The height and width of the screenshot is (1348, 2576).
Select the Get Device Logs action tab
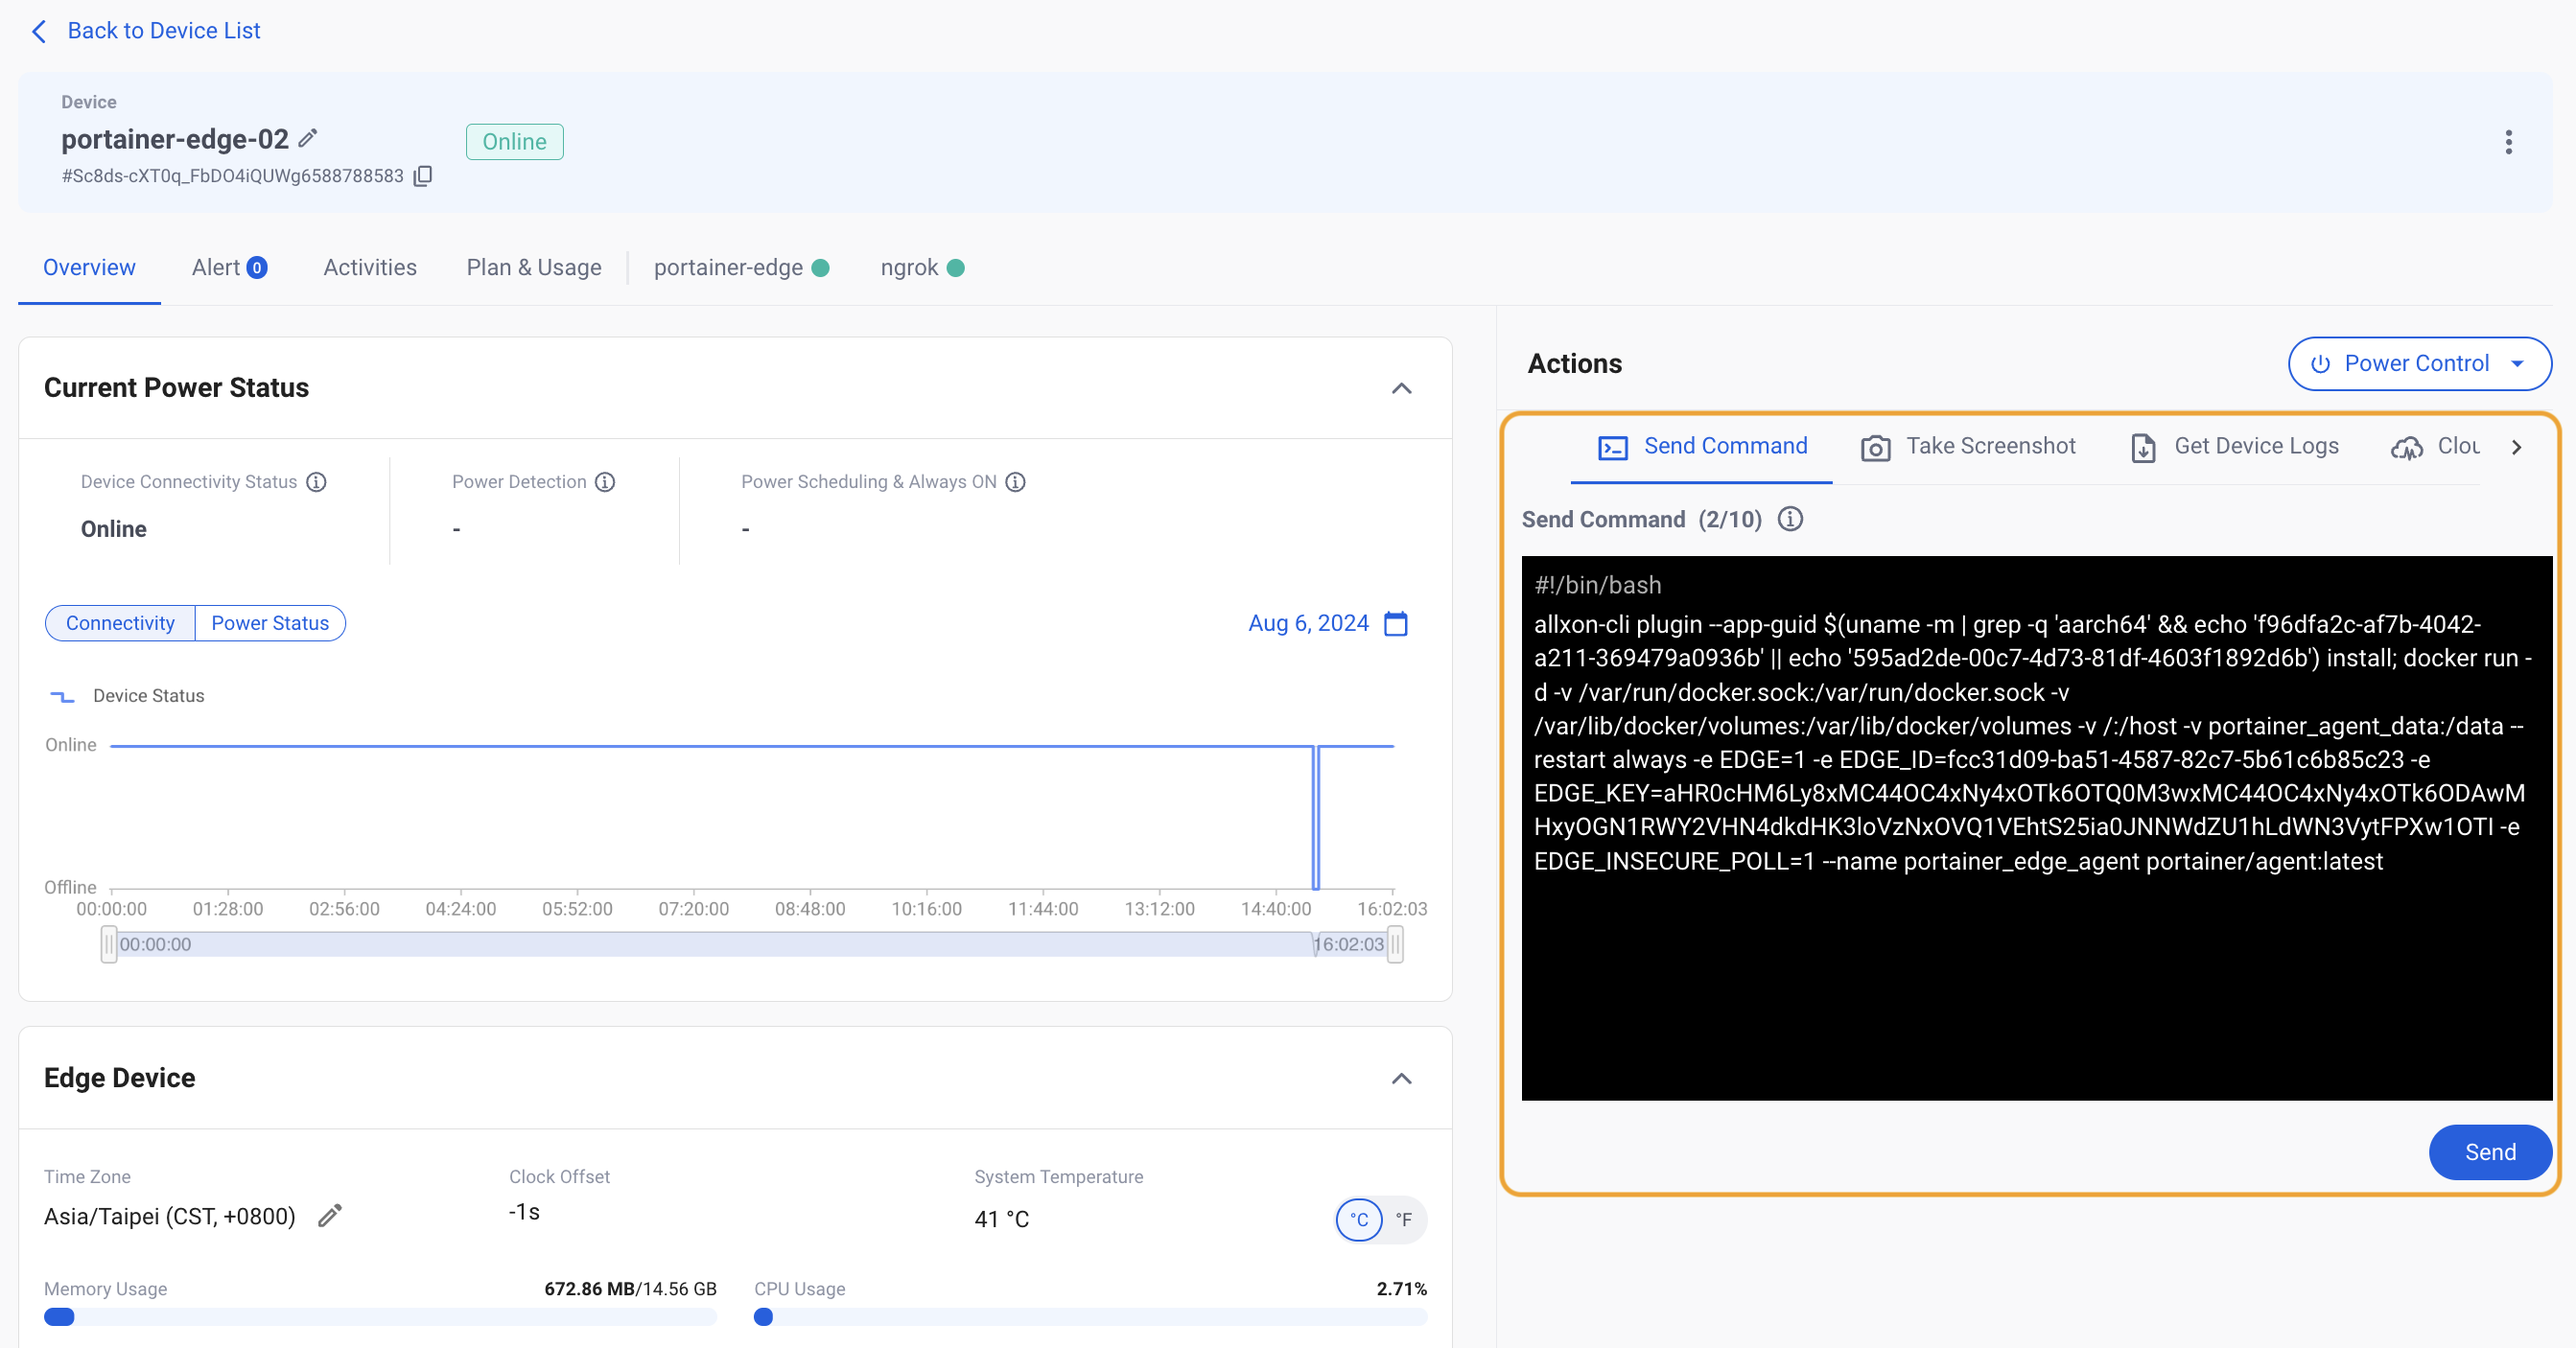(2234, 447)
